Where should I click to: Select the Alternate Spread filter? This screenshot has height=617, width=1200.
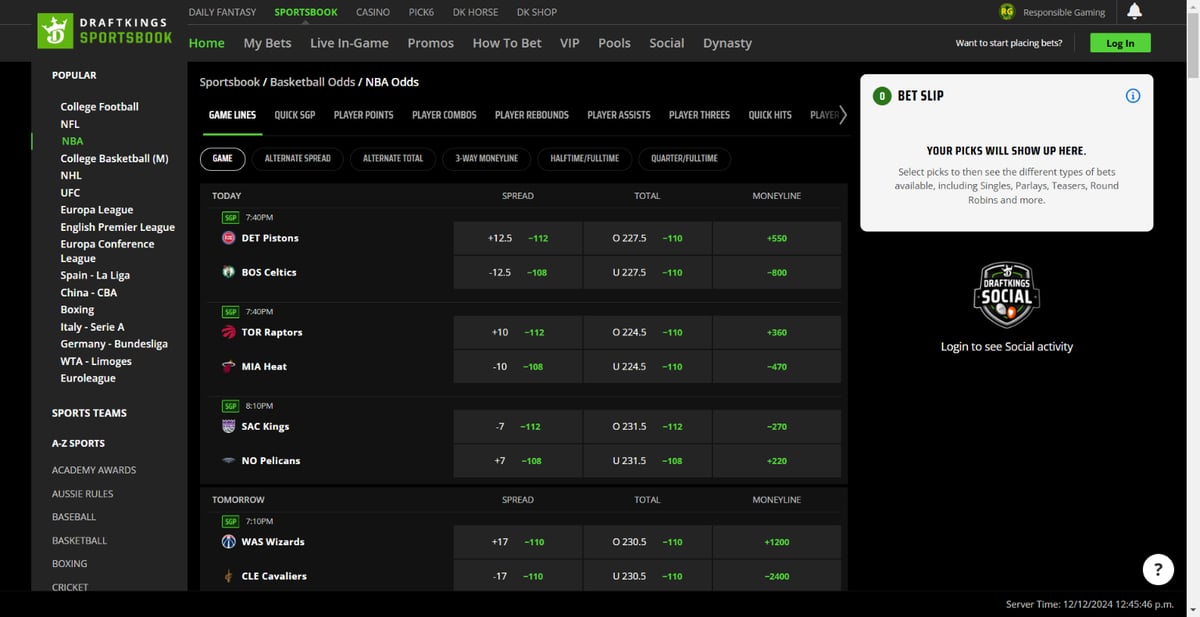coord(298,158)
